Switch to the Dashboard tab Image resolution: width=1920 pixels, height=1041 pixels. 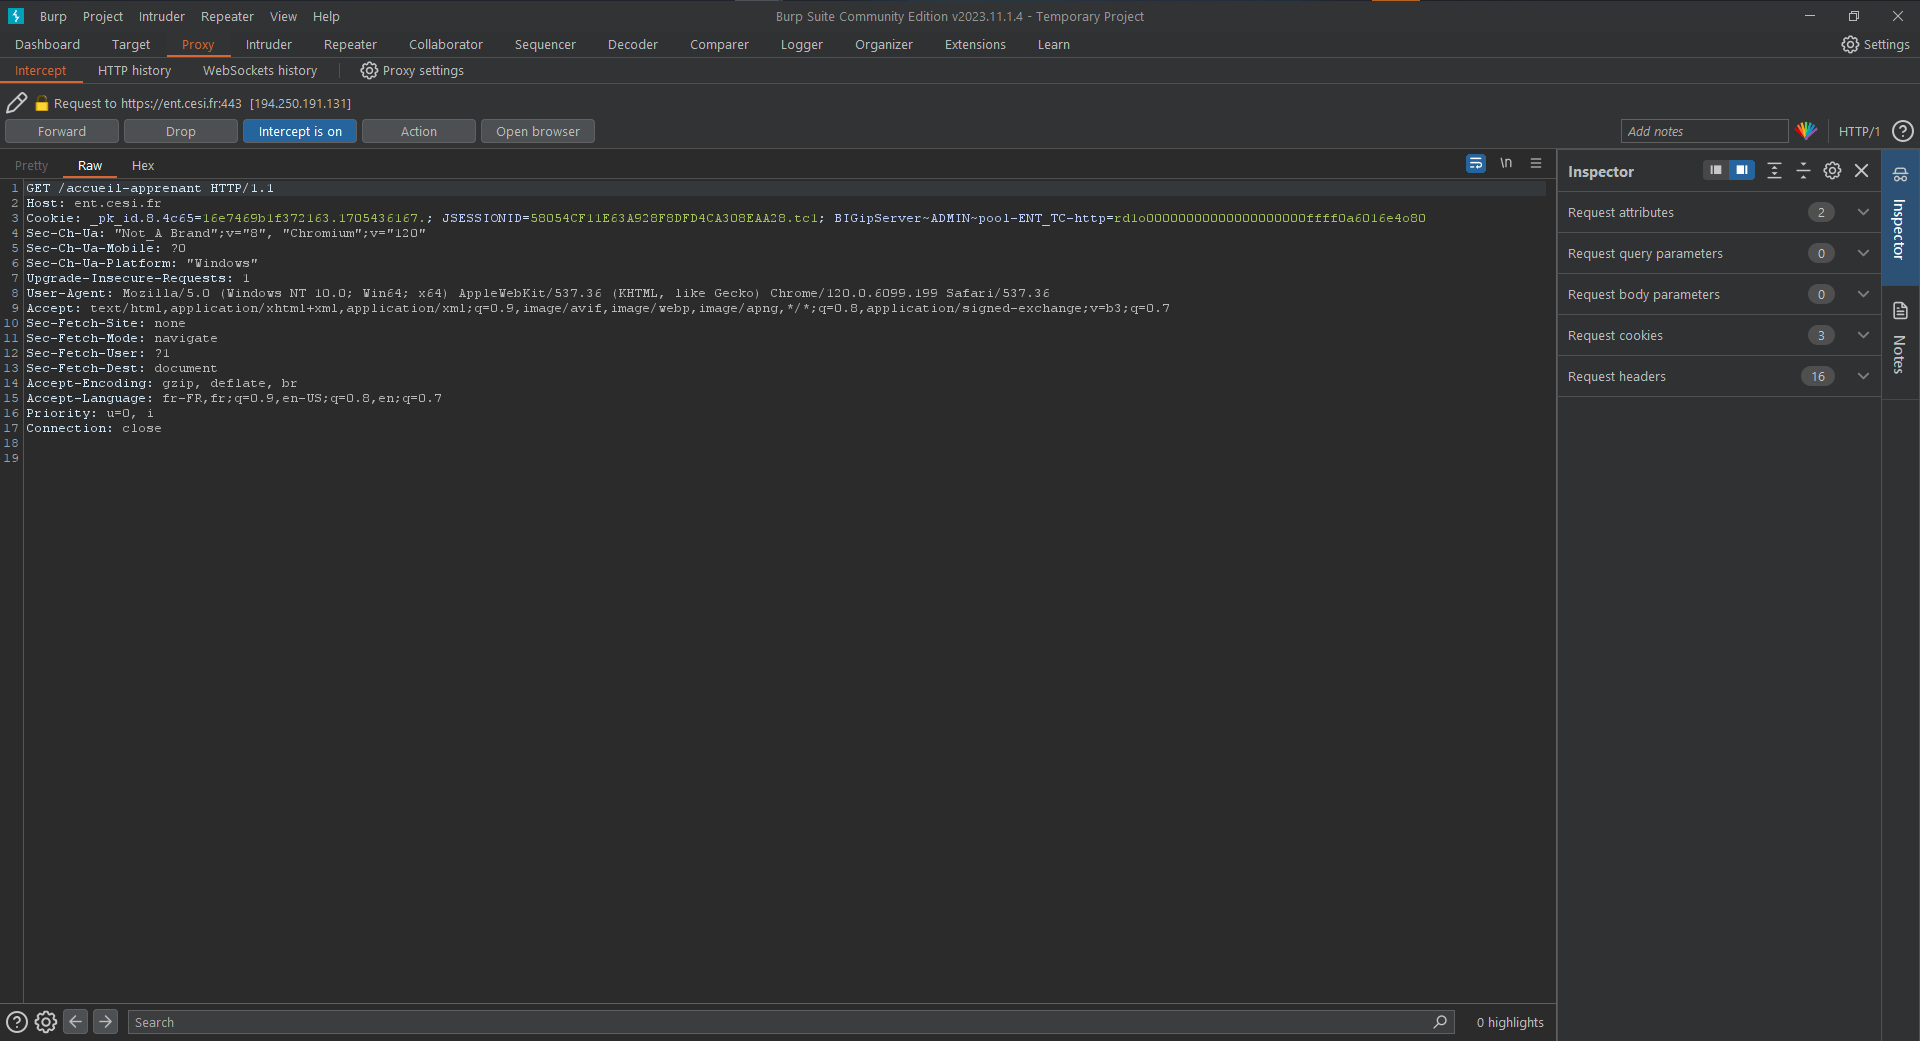click(47, 45)
